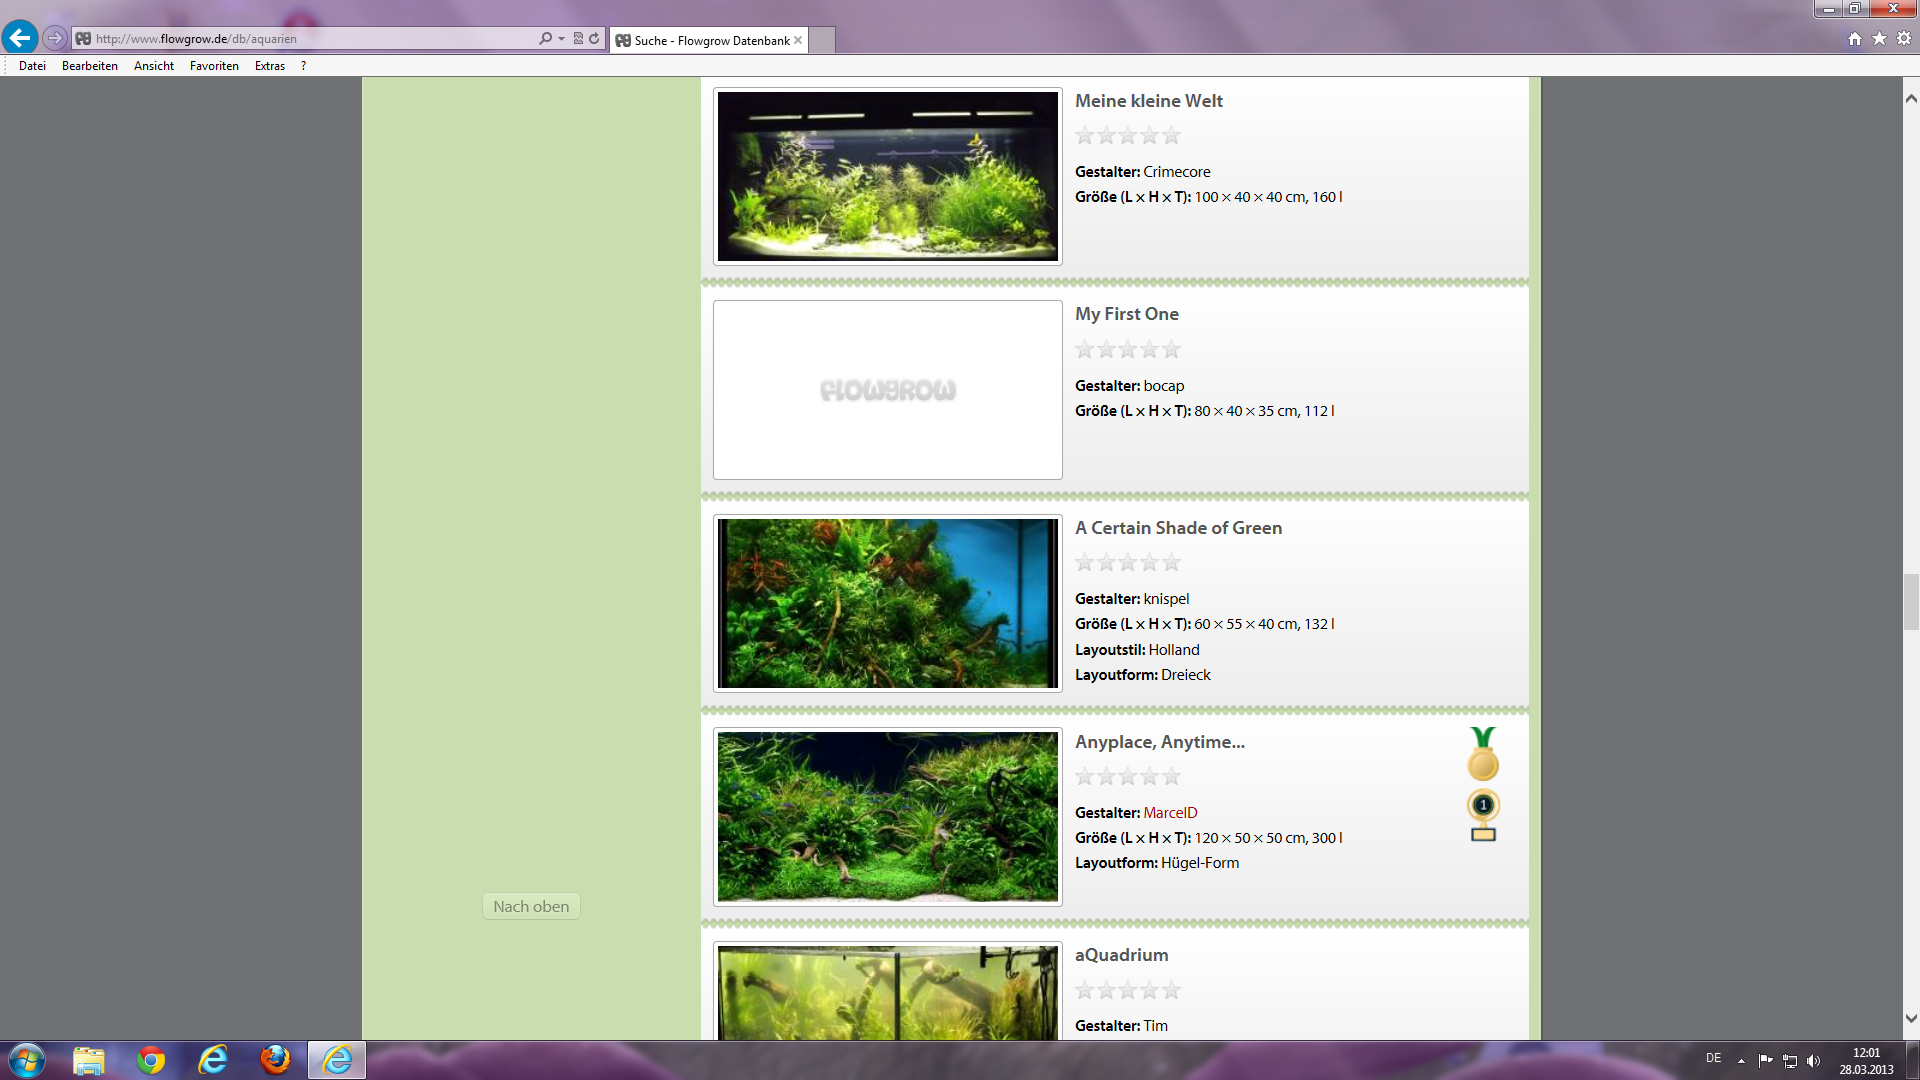Image resolution: width=1920 pixels, height=1080 pixels.
Task: Click the first place trophy badge icon
Action: tap(1483, 815)
